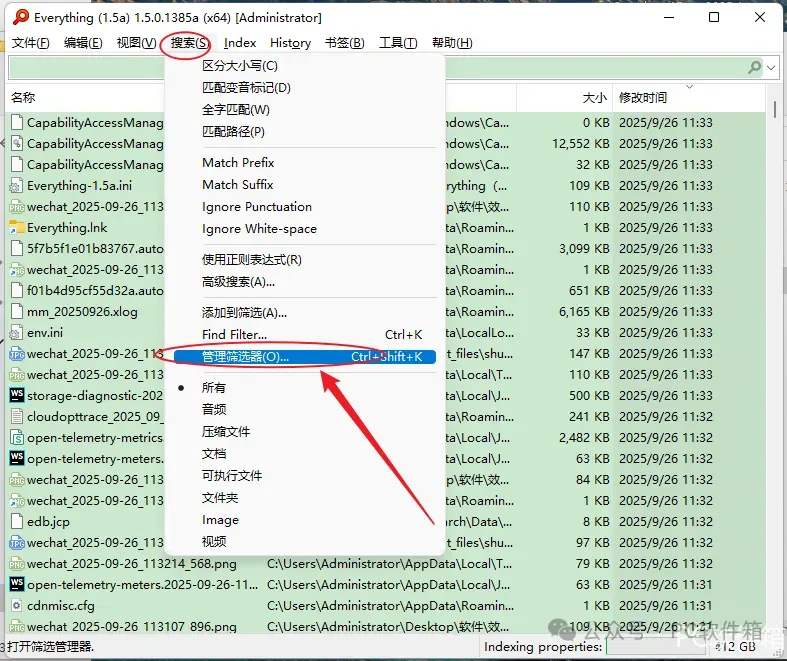Open the 书签(B) menu
The height and width of the screenshot is (661, 787).
[345, 43]
